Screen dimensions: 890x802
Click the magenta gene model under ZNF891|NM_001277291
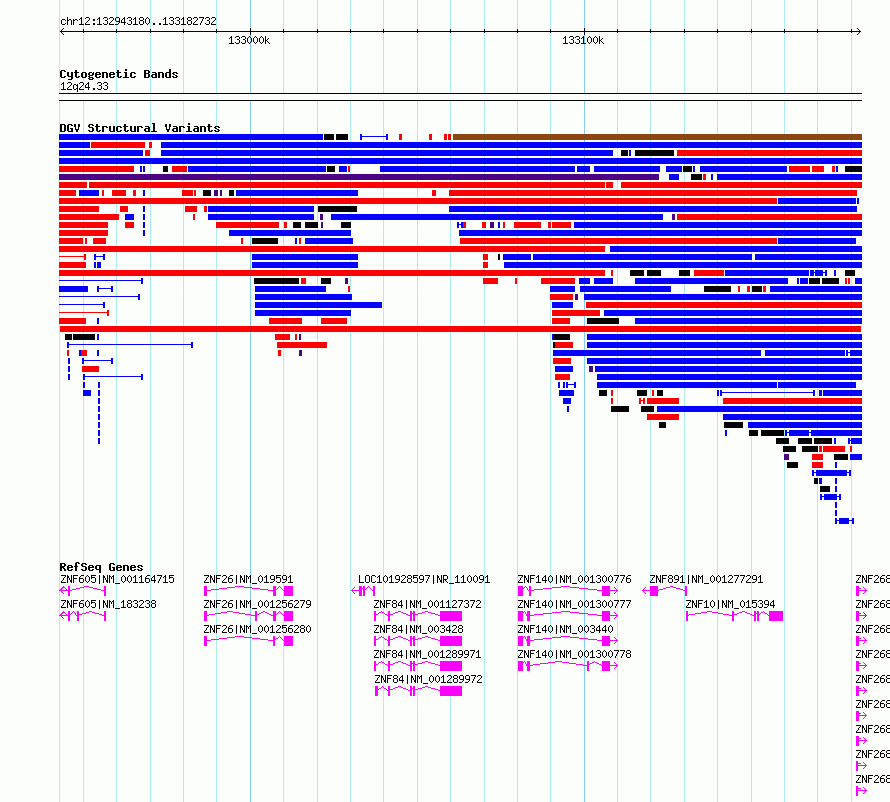[665, 591]
